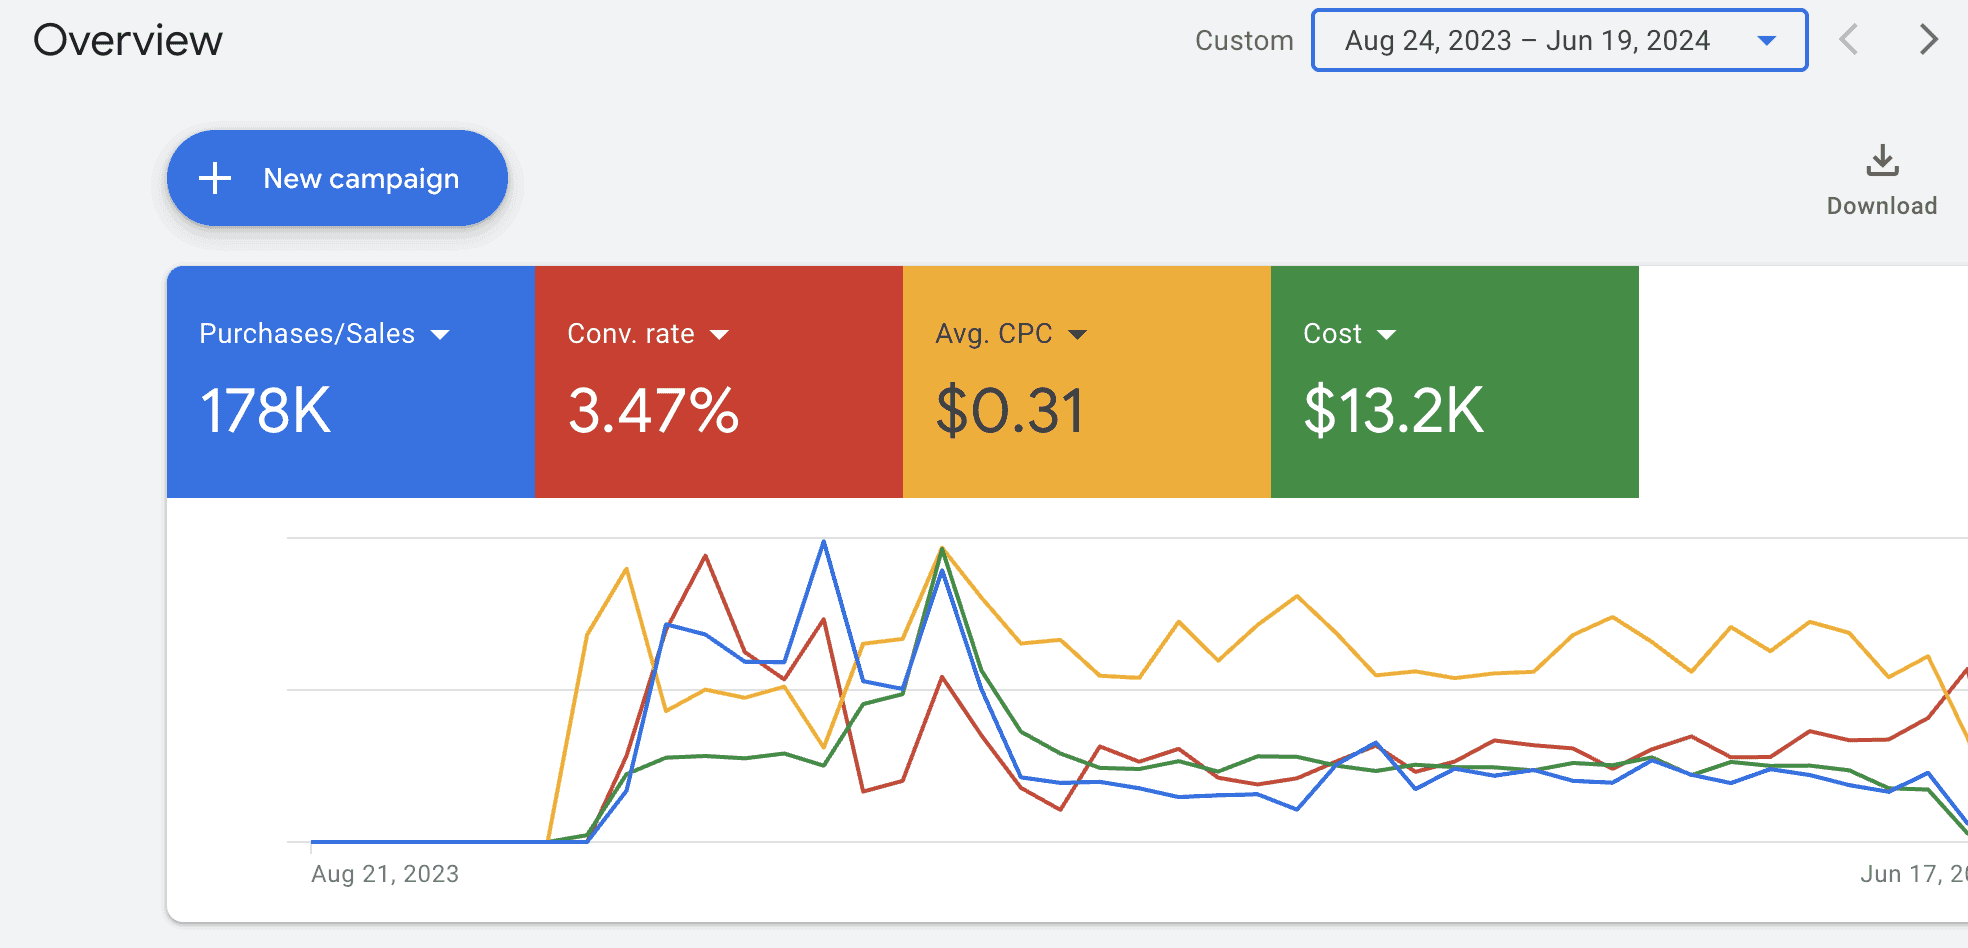1968x948 pixels.
Task: Click the Download label
Action: (x=1882, y=206)
